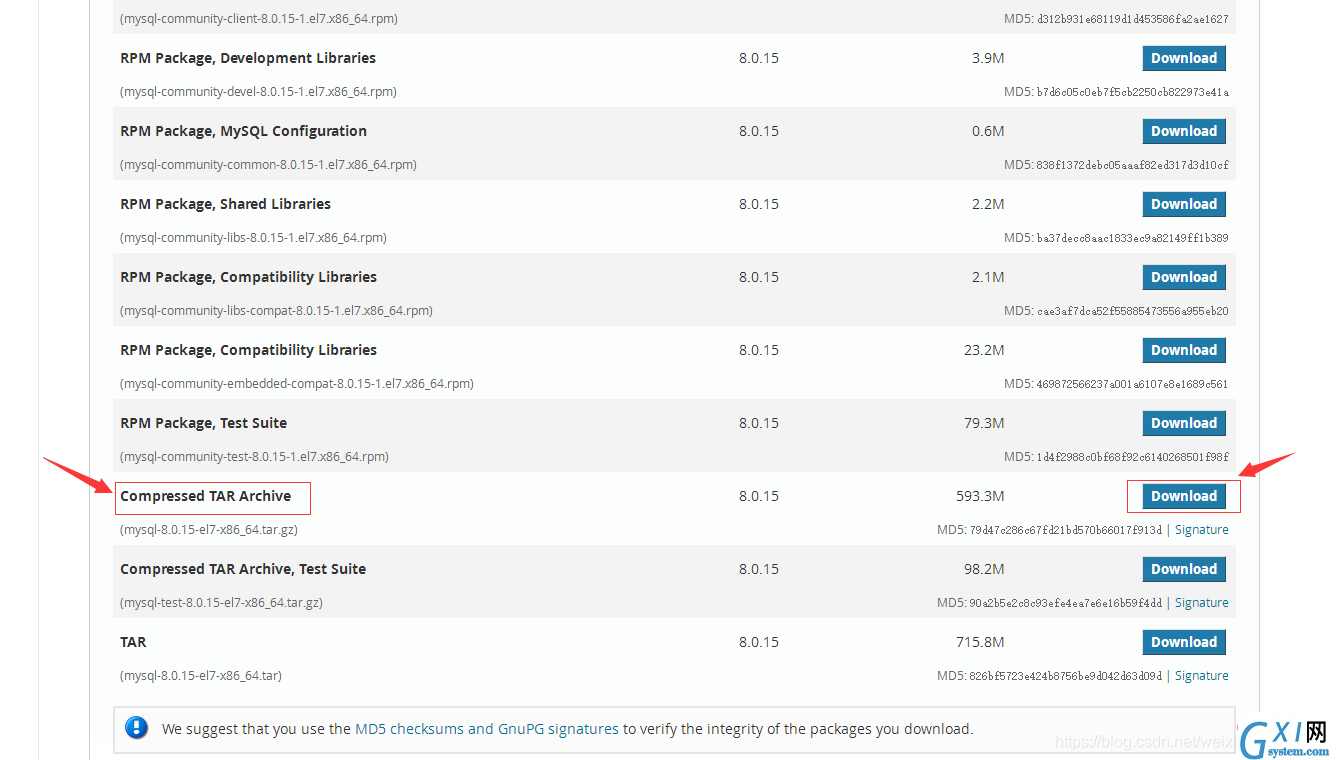Screen dimensions: 1336x760
Task: Click file name mysql-community-common-8.0.15-1.el7.x86_64.rpm
Action: 268,165
